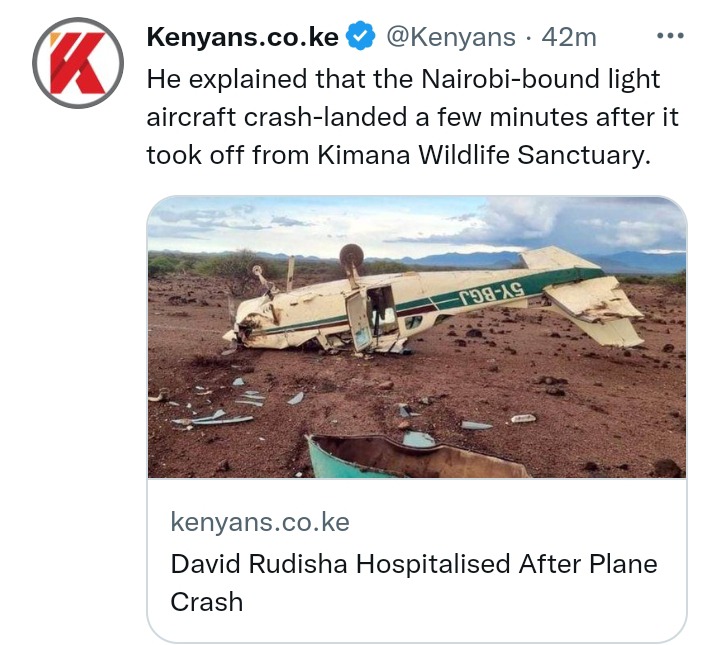This screenshot has width=719, height=645.
Task: Click the word Crash in card title
Action: (x=207, y=601)
